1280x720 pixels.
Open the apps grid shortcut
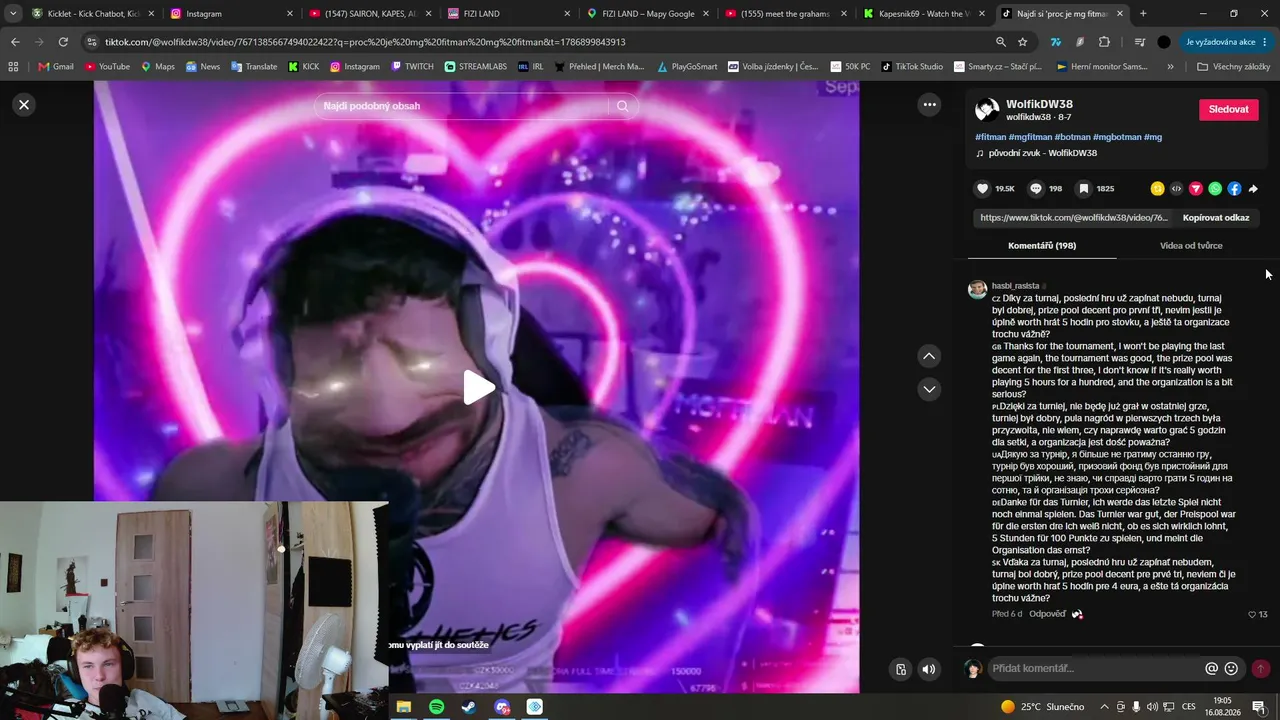[13, 67]
